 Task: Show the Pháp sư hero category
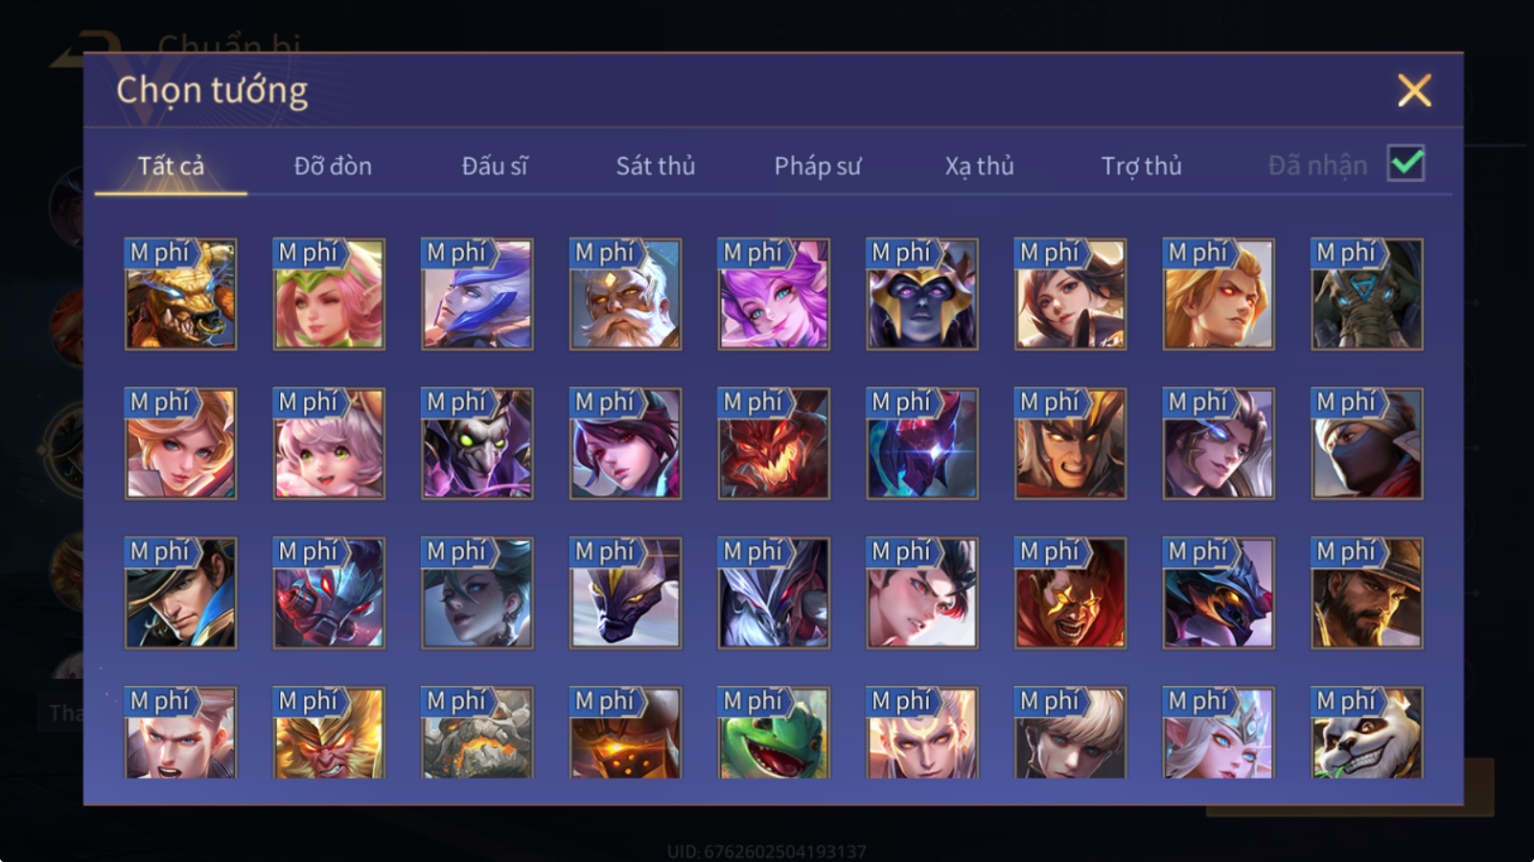[x=818, y=166]
